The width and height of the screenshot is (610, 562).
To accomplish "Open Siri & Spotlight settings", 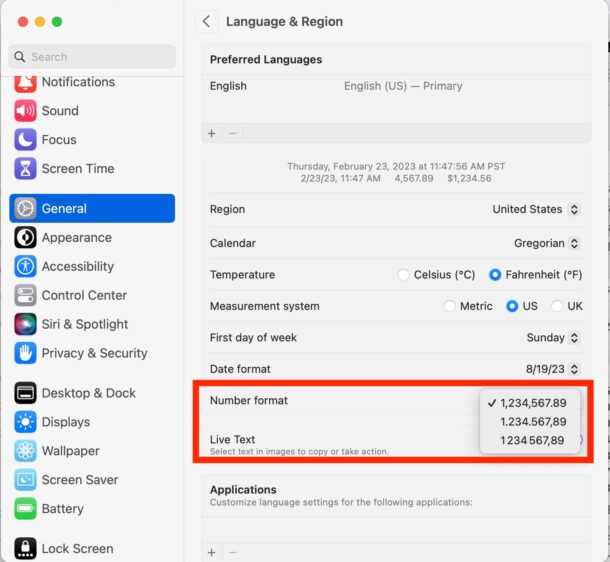I will (84, 325).
